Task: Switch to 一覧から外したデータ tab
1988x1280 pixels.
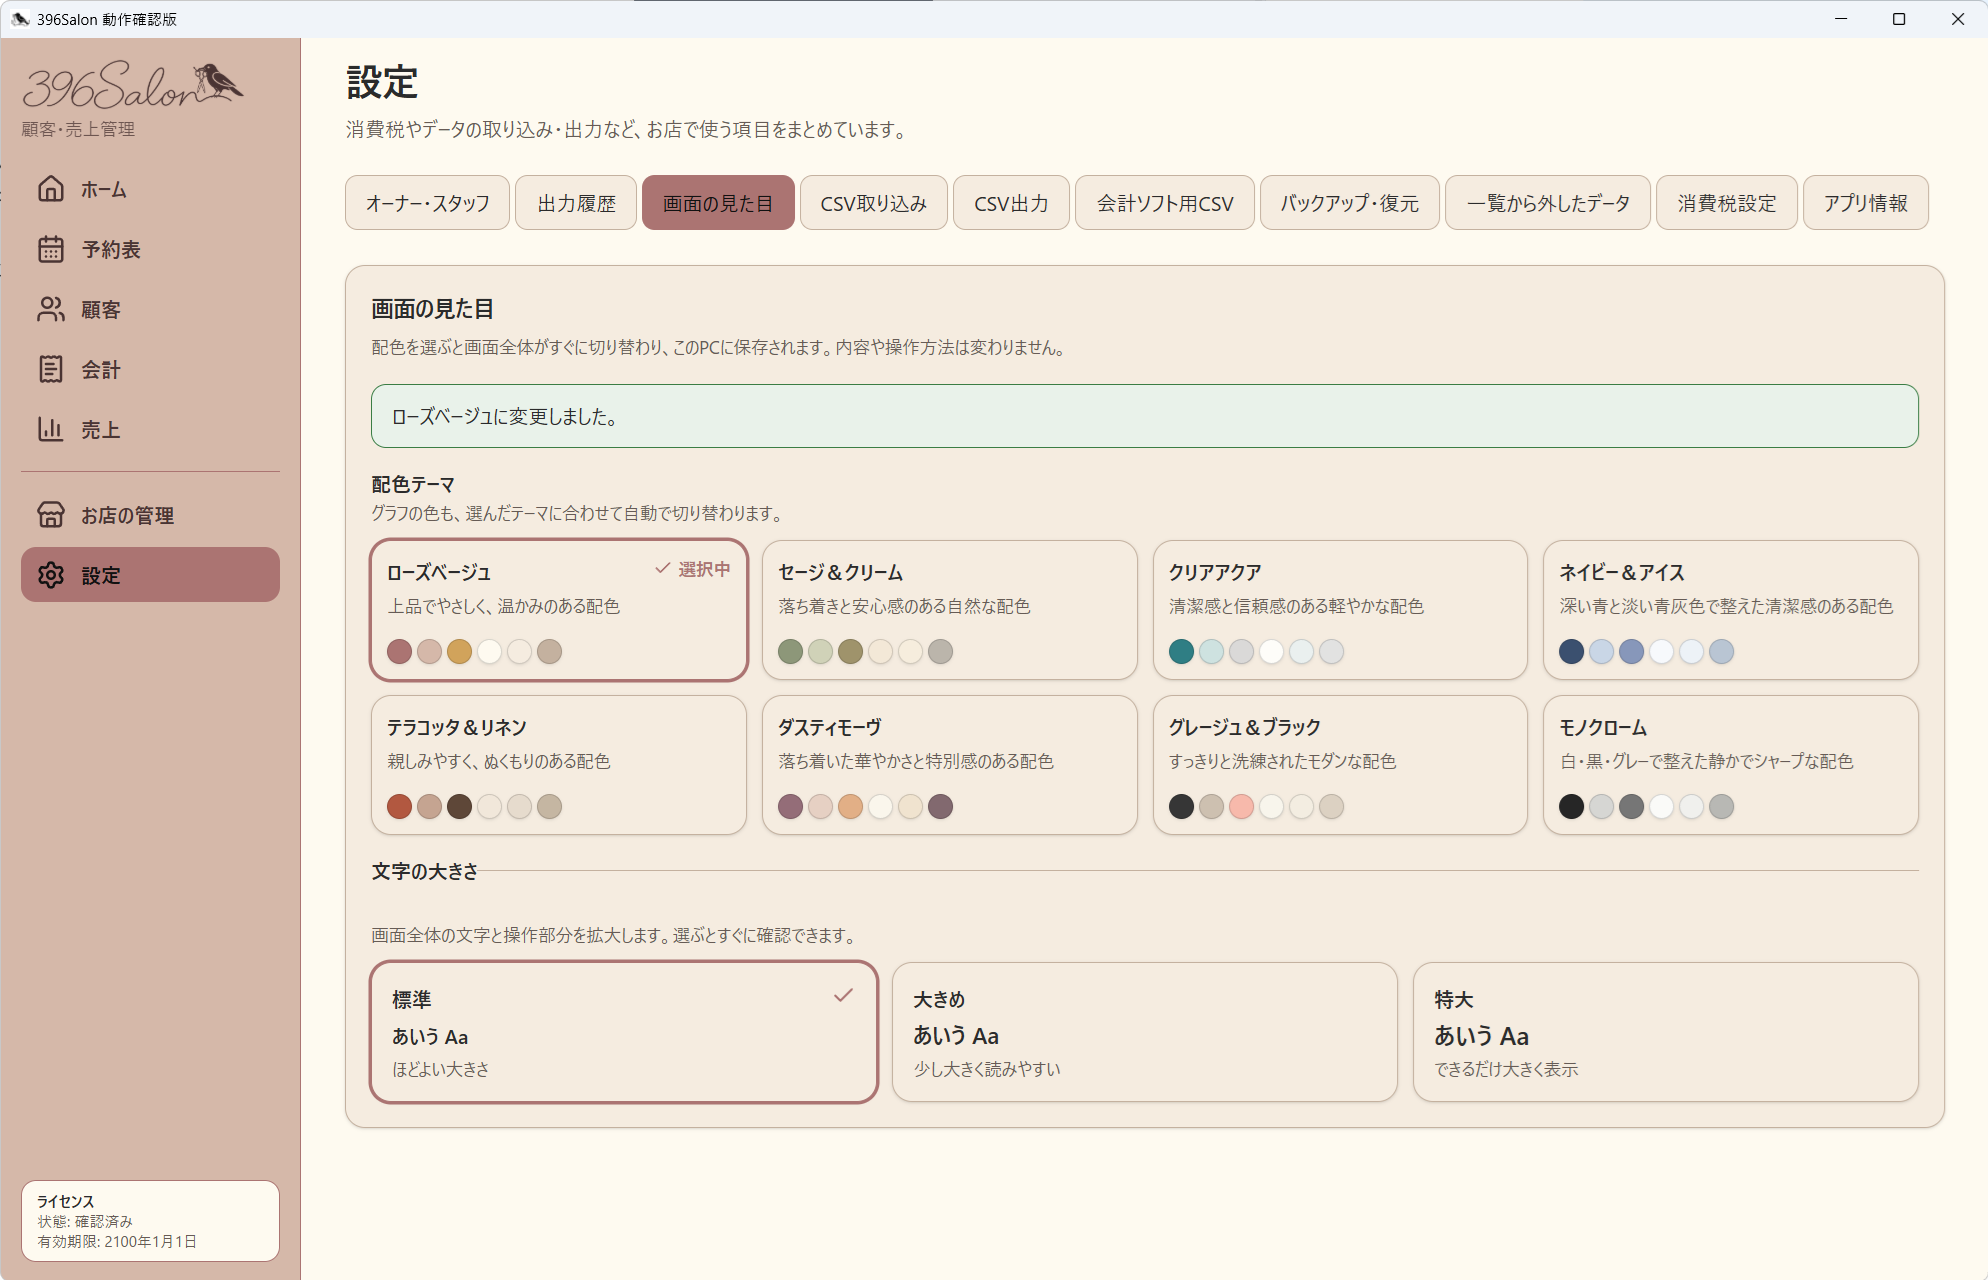Action: click(1547, 203)
